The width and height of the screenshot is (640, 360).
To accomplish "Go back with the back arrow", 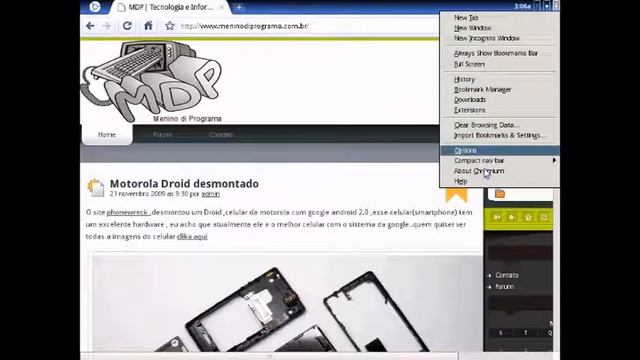I will point(90,26).
